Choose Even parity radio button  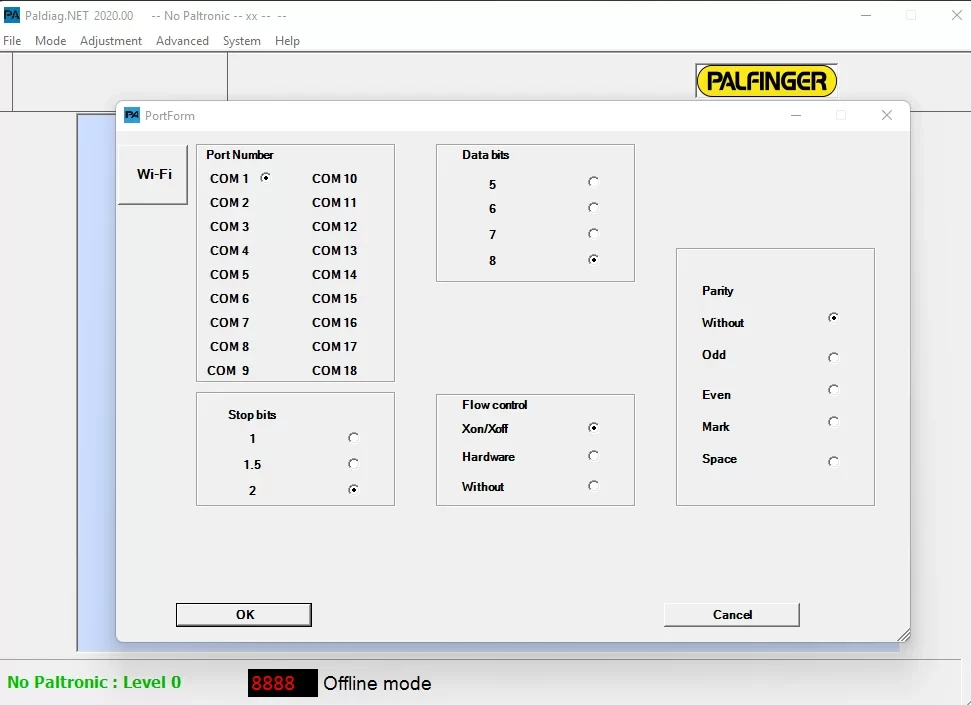(833, 390)
